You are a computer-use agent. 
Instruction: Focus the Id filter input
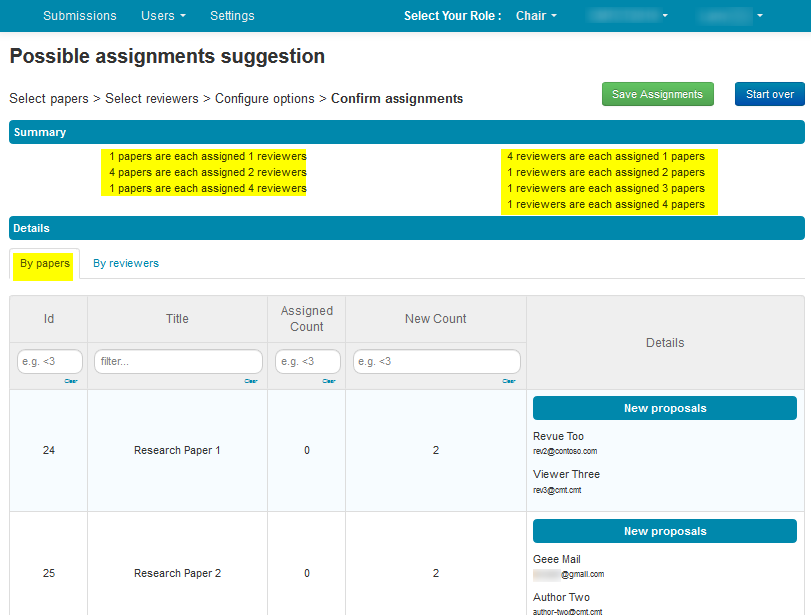(x=50, y=361)
